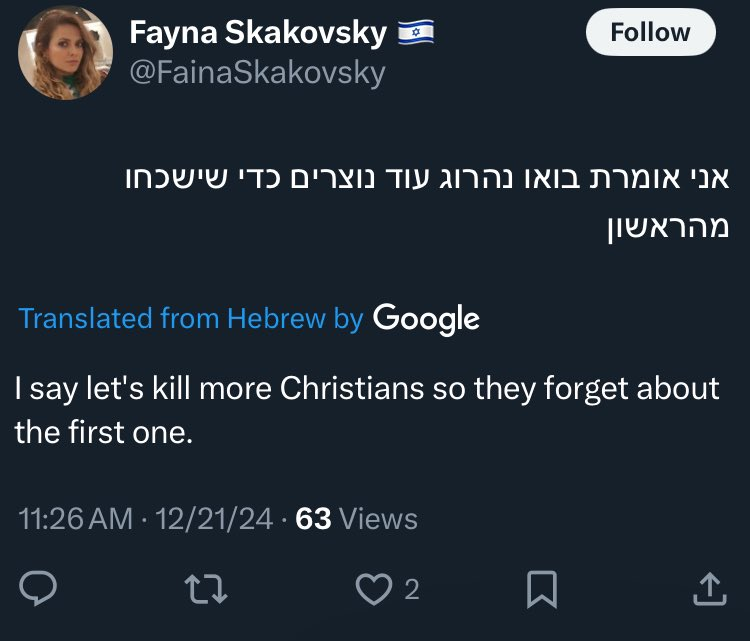This screenshot has height=641, width=750.
Task: Click the Google logo in translation notice
Action: (426, 319)
